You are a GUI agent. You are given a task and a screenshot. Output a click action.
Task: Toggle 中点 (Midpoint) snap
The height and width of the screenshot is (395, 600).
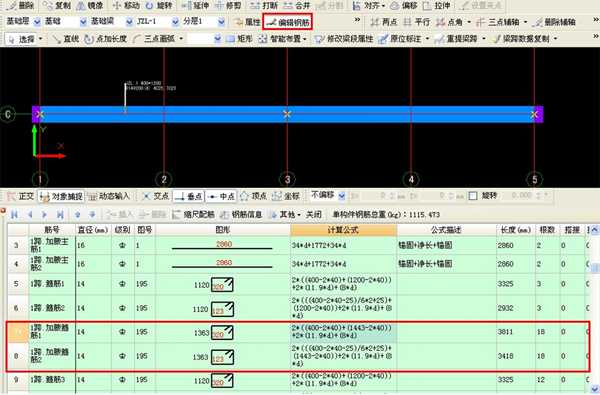[x=221, y=196]
